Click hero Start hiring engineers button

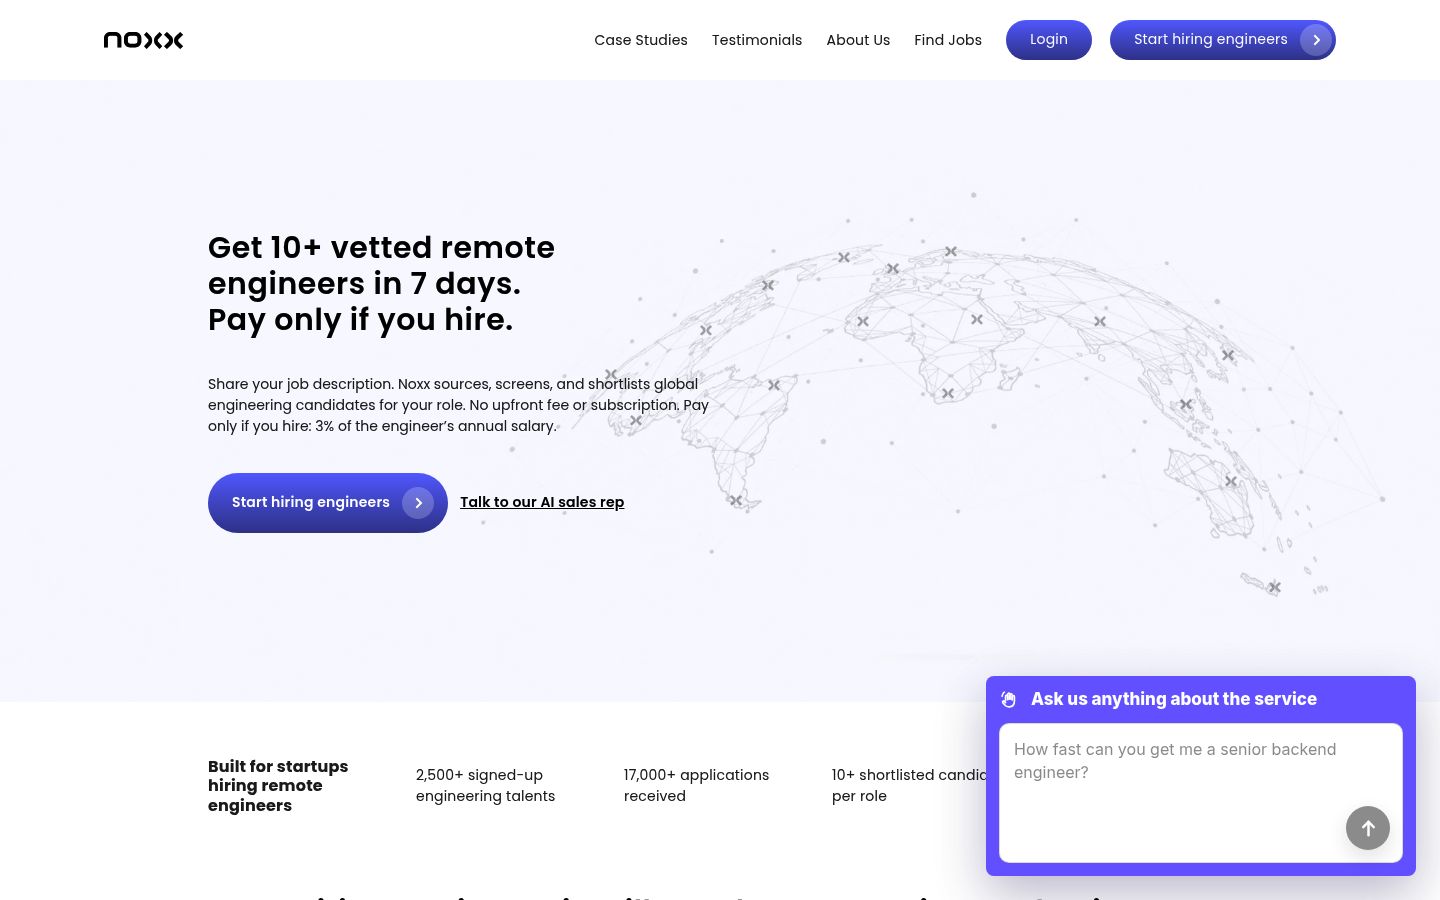328,503
